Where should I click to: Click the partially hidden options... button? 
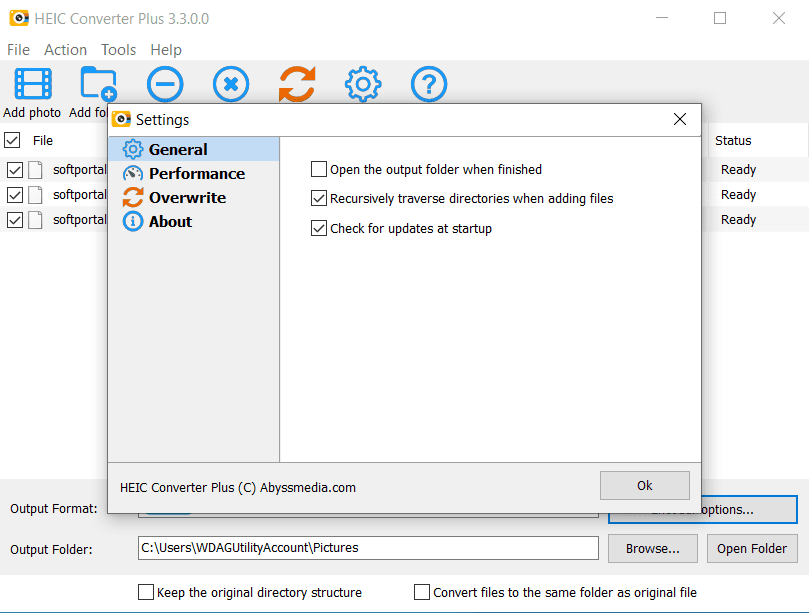click(x=749, y=509)
